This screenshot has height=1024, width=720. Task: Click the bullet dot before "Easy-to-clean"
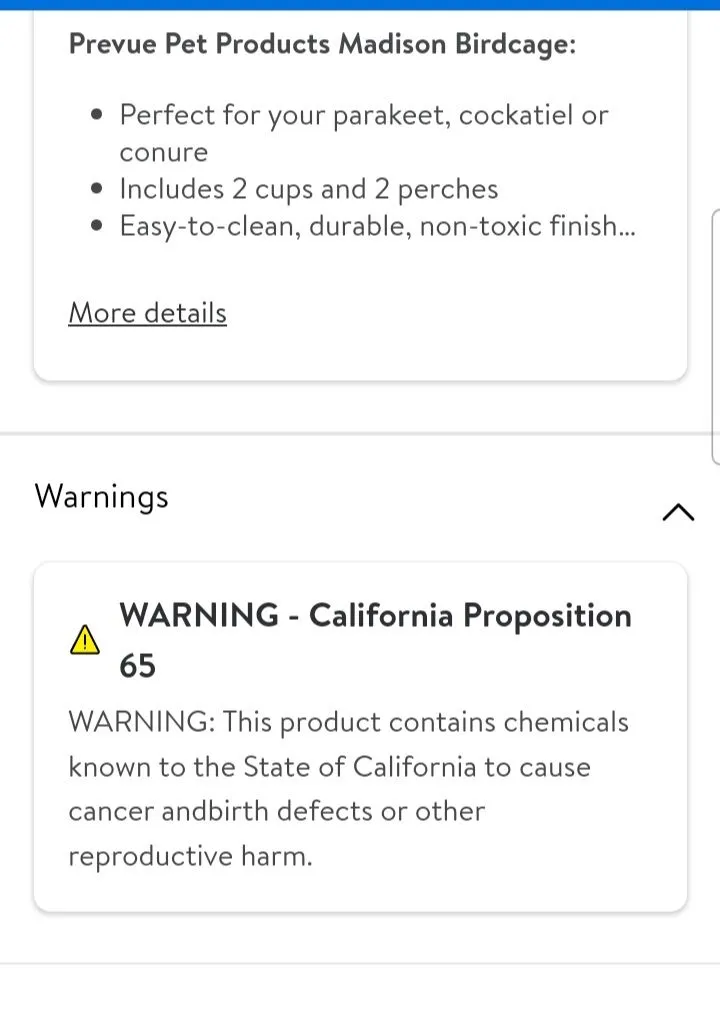click(x=97, y=226)
